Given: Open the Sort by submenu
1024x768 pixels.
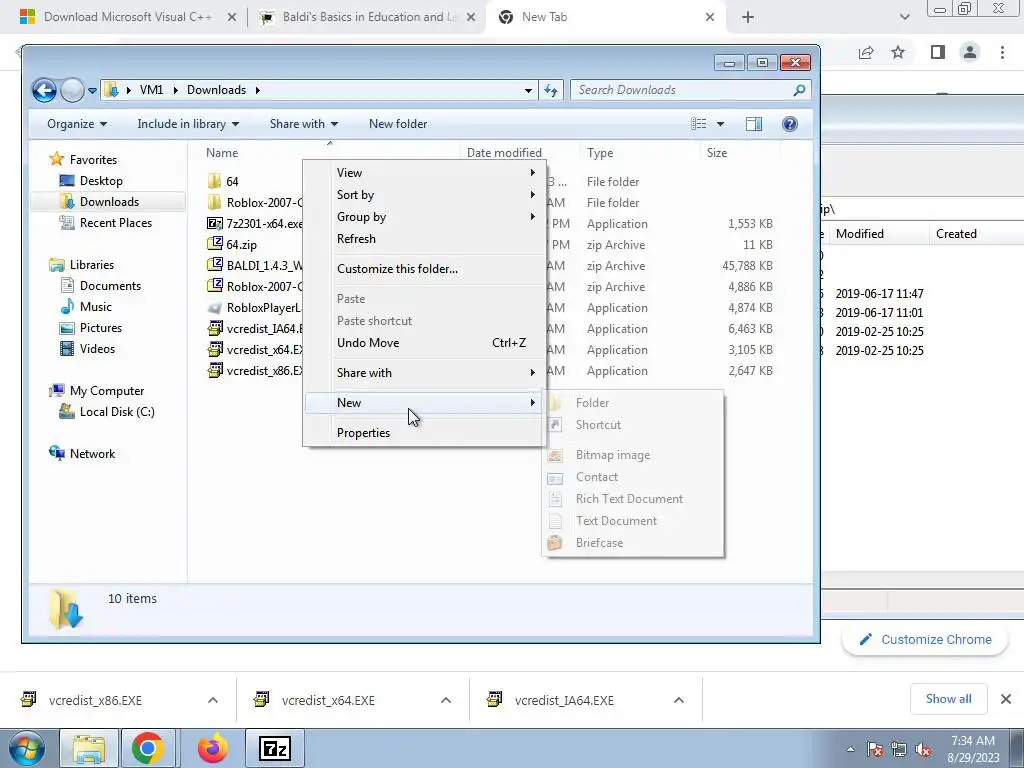Looking at the screenshot, I should [424, 195].
